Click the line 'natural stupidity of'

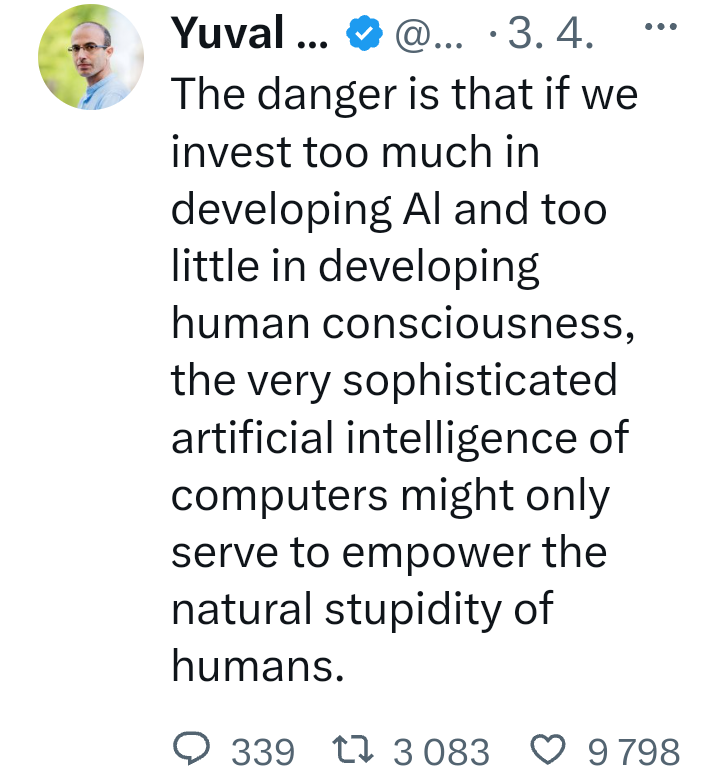pos(362,609)
